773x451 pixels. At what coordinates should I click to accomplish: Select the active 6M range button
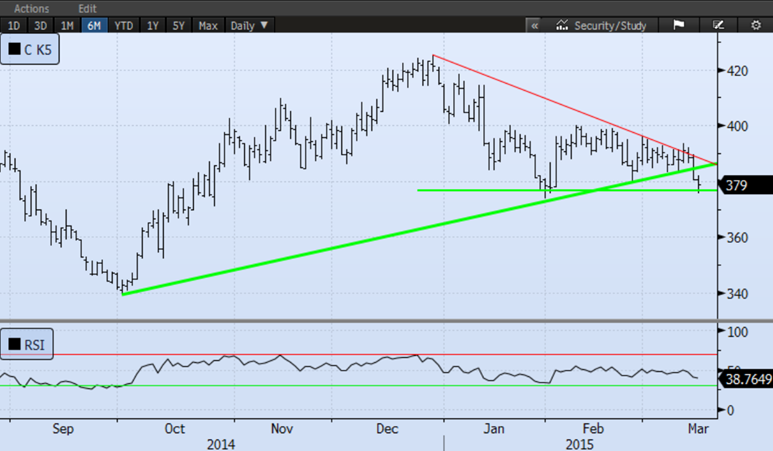94,25
